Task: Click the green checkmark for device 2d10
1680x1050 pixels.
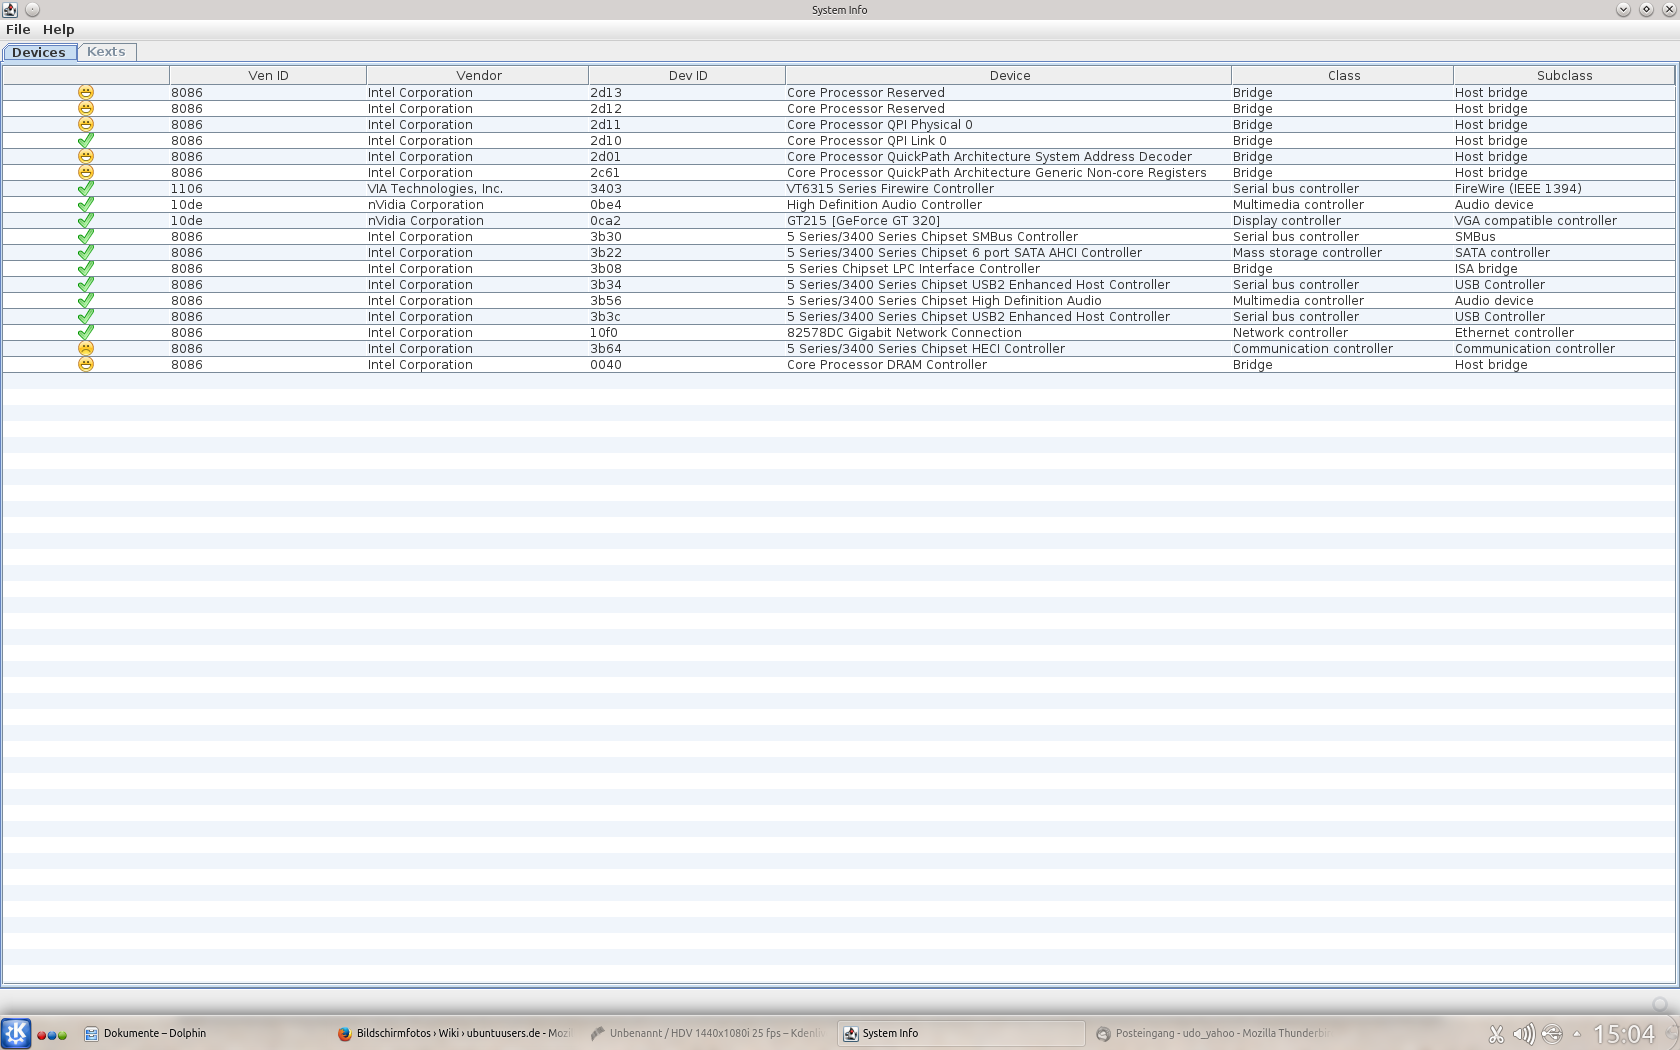Action: point(86,140)
